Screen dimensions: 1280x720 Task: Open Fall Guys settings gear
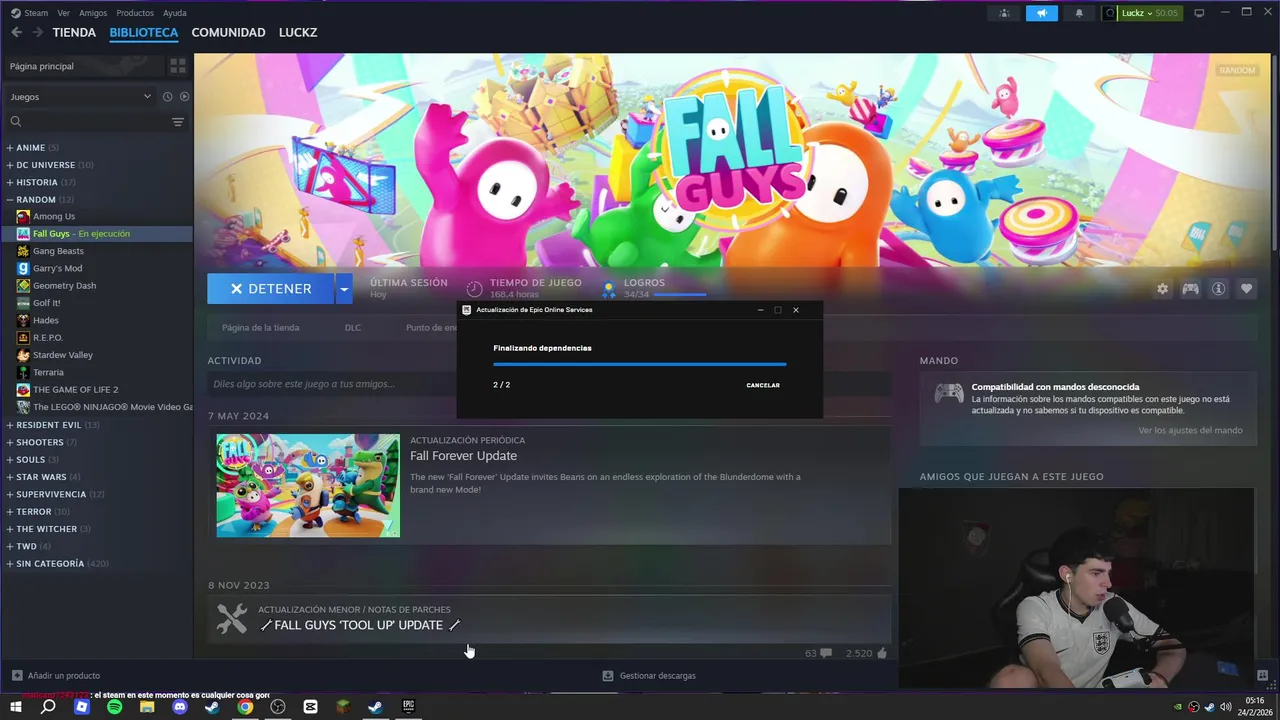(x=1162, y=289)
